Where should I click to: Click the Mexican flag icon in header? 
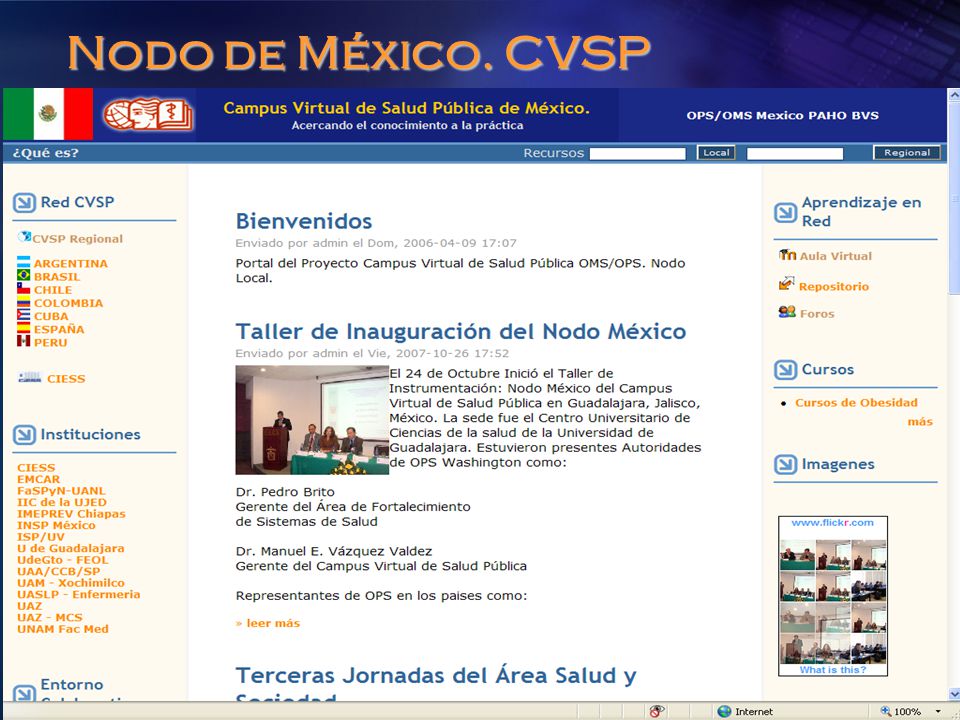48,114
